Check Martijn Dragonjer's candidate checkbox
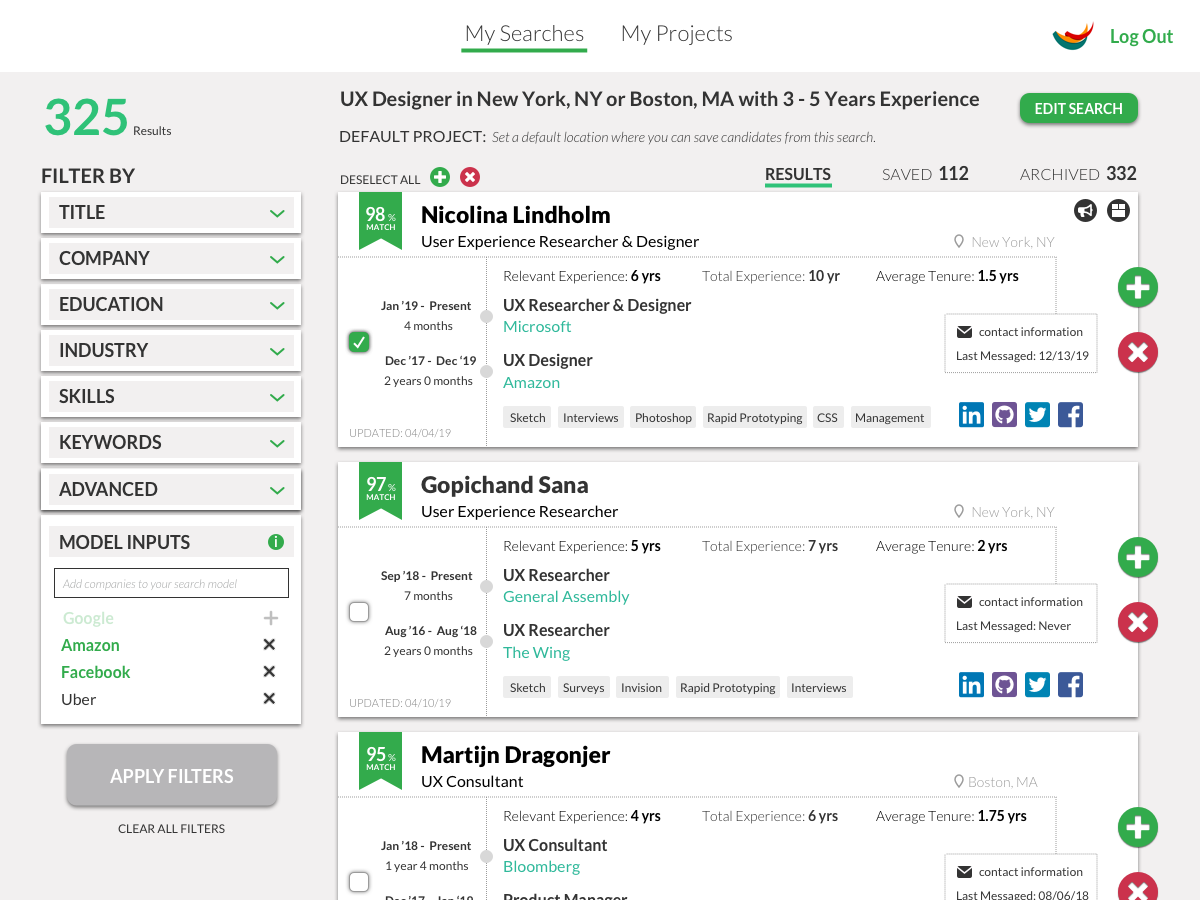 point(359,881)
